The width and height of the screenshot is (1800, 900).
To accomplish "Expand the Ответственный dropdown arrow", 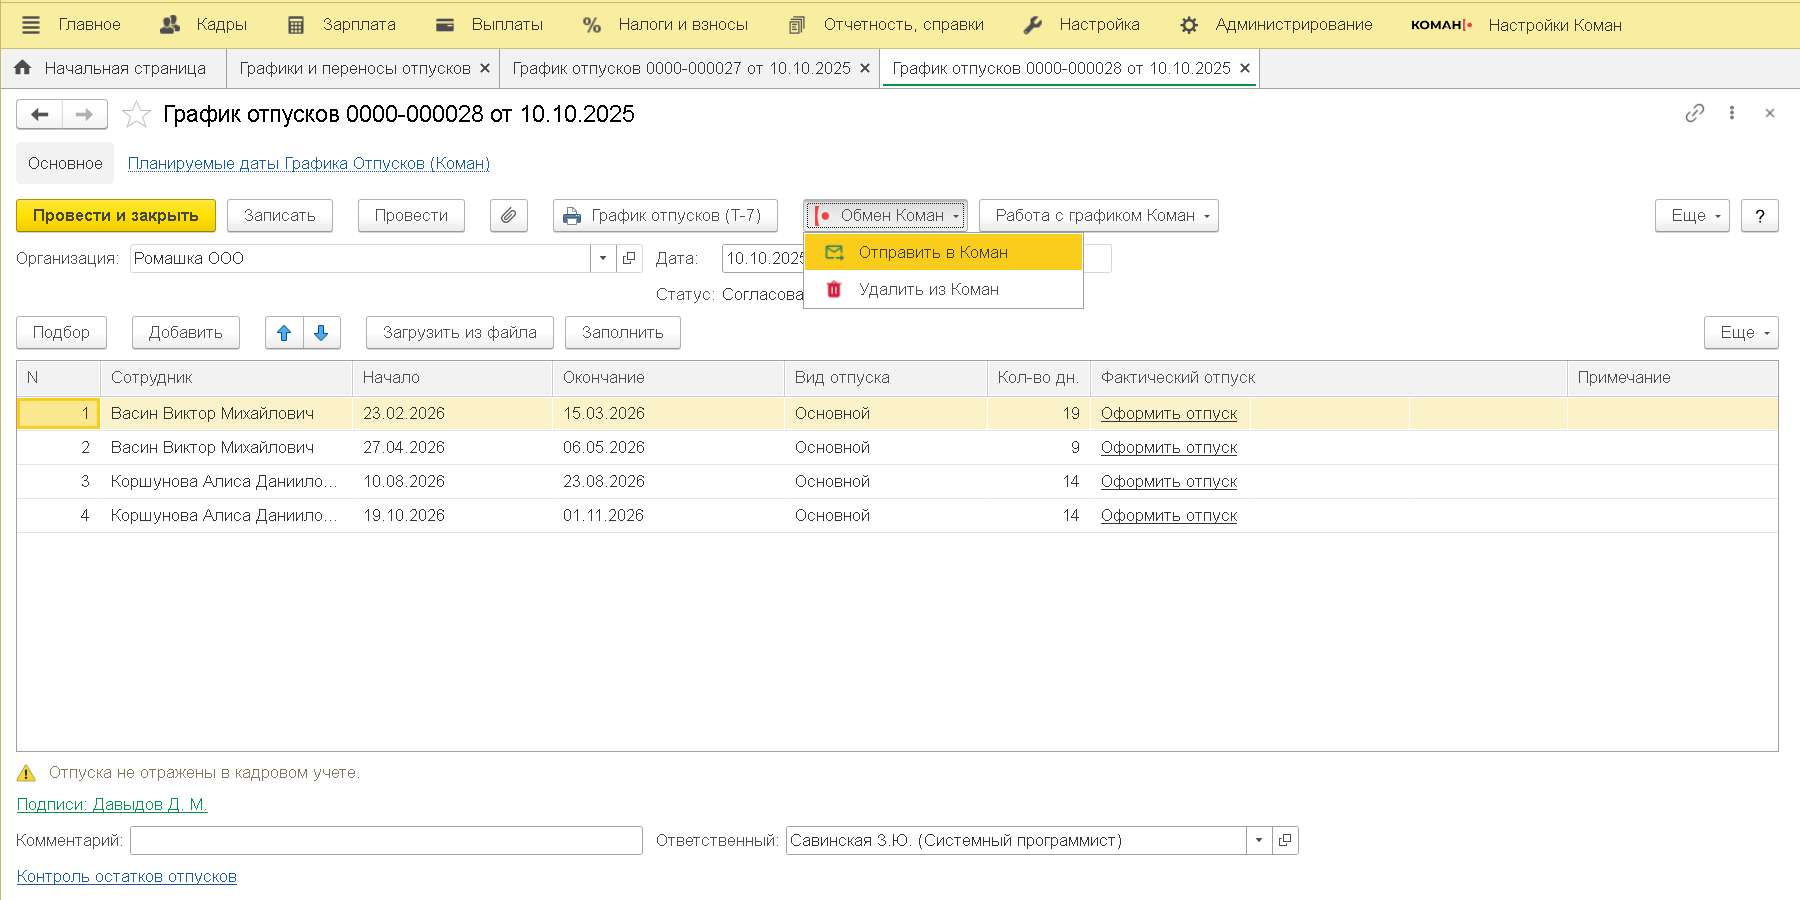I will click(x=1259, y=841).
